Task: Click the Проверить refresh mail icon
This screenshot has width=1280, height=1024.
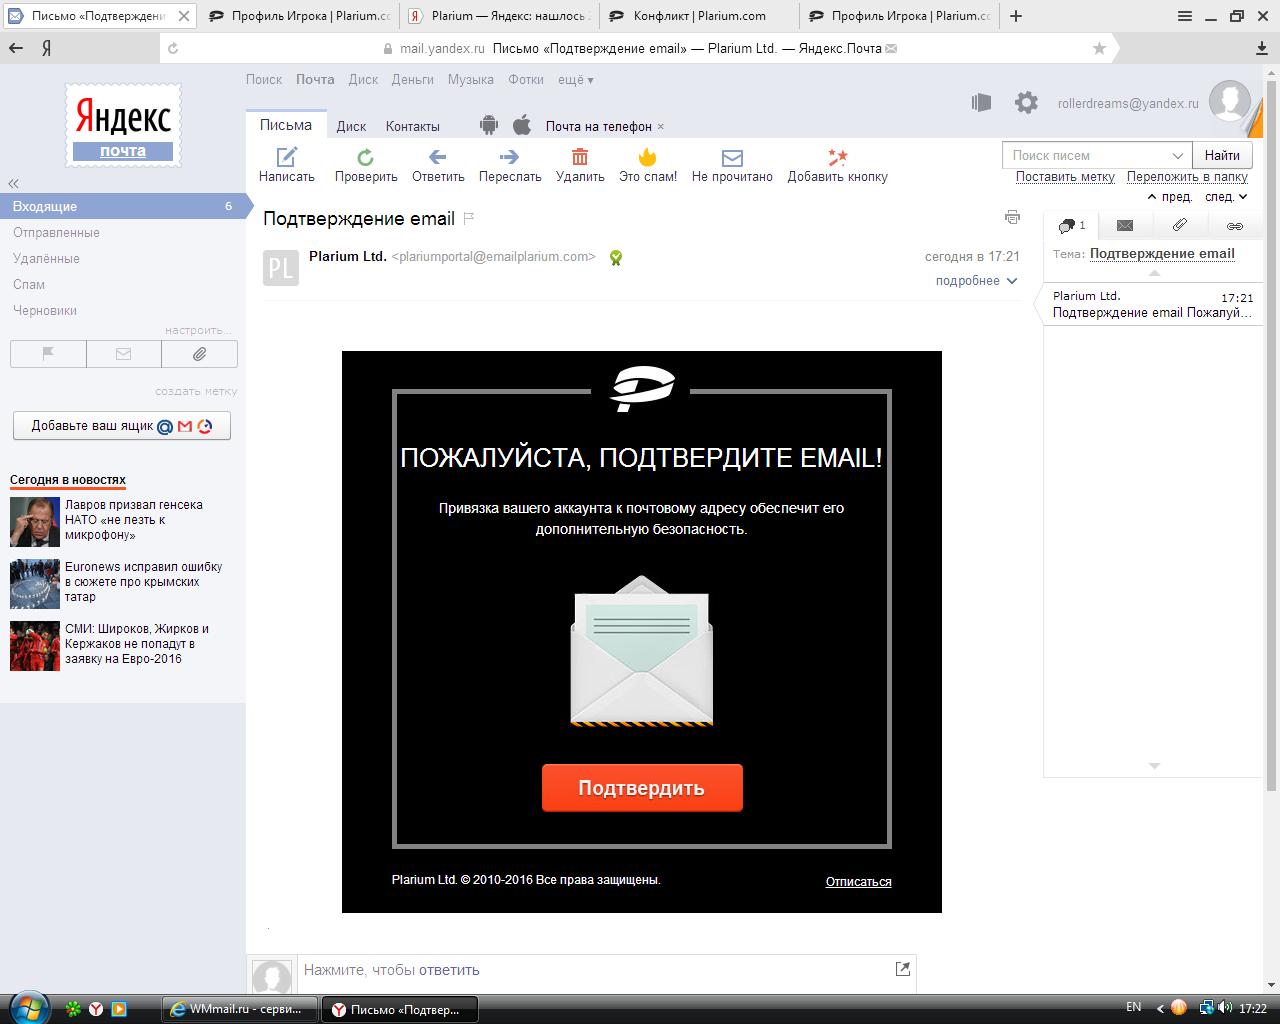Action: [x=366, y=157]
